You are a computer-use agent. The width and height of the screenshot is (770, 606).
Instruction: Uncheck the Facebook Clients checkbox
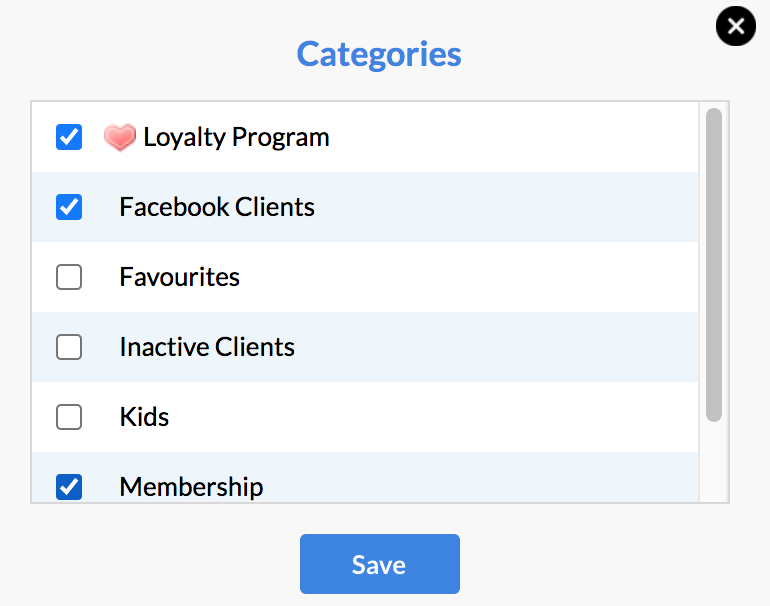(x=69, y=207)
